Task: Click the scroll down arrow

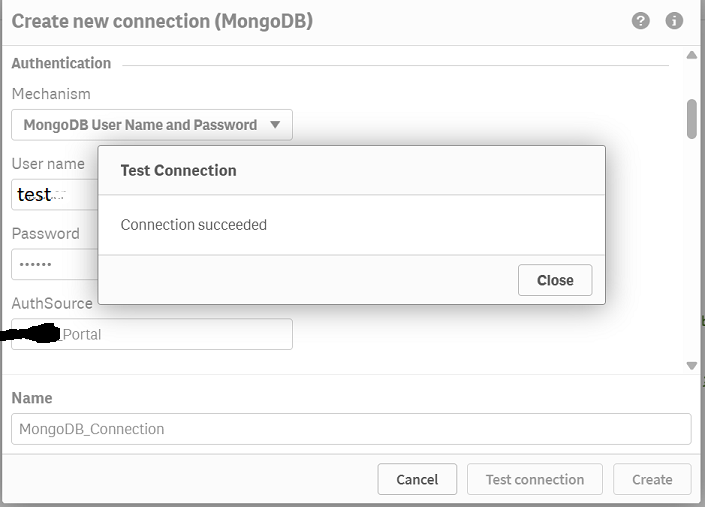Action: coord(692,366)
